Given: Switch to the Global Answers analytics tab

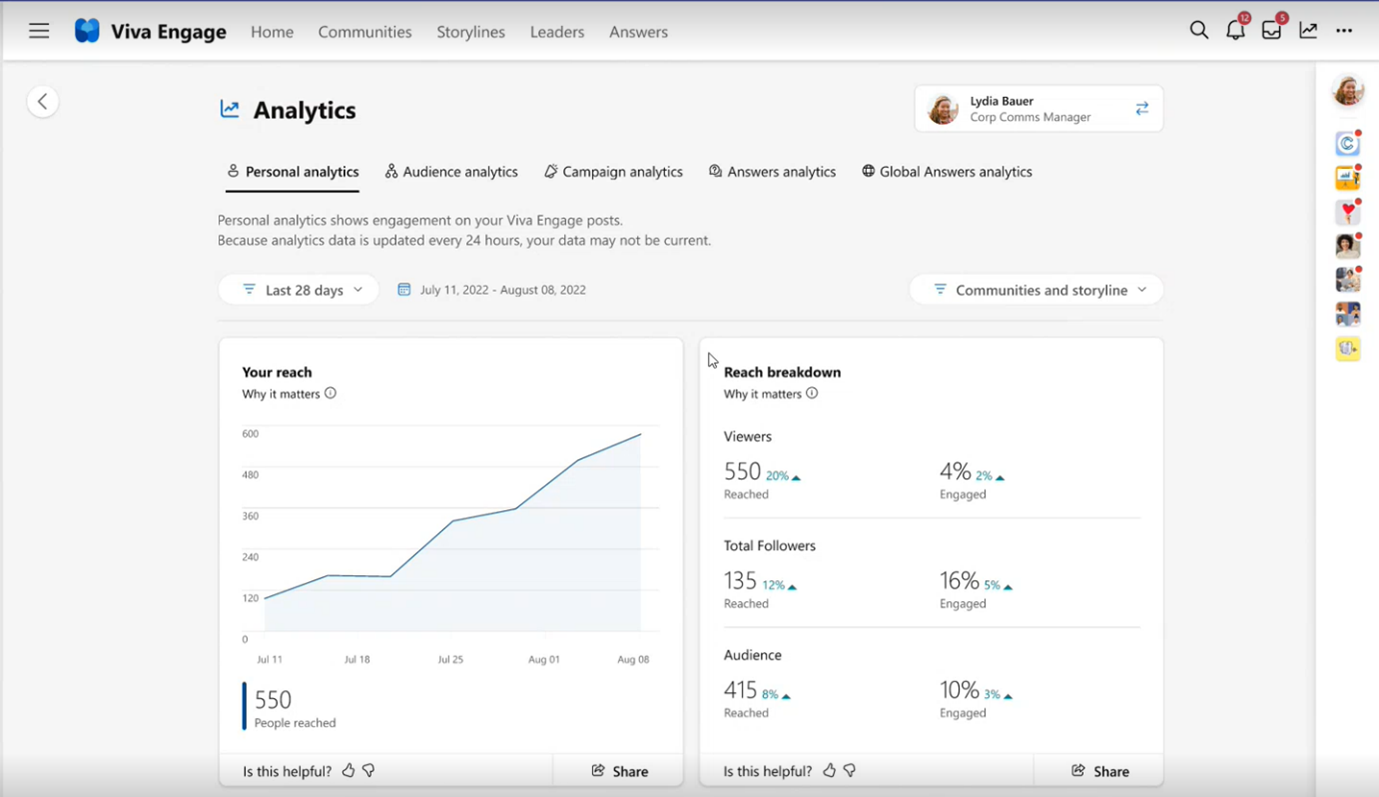Looking at the screenshot, I should point(947,172).
